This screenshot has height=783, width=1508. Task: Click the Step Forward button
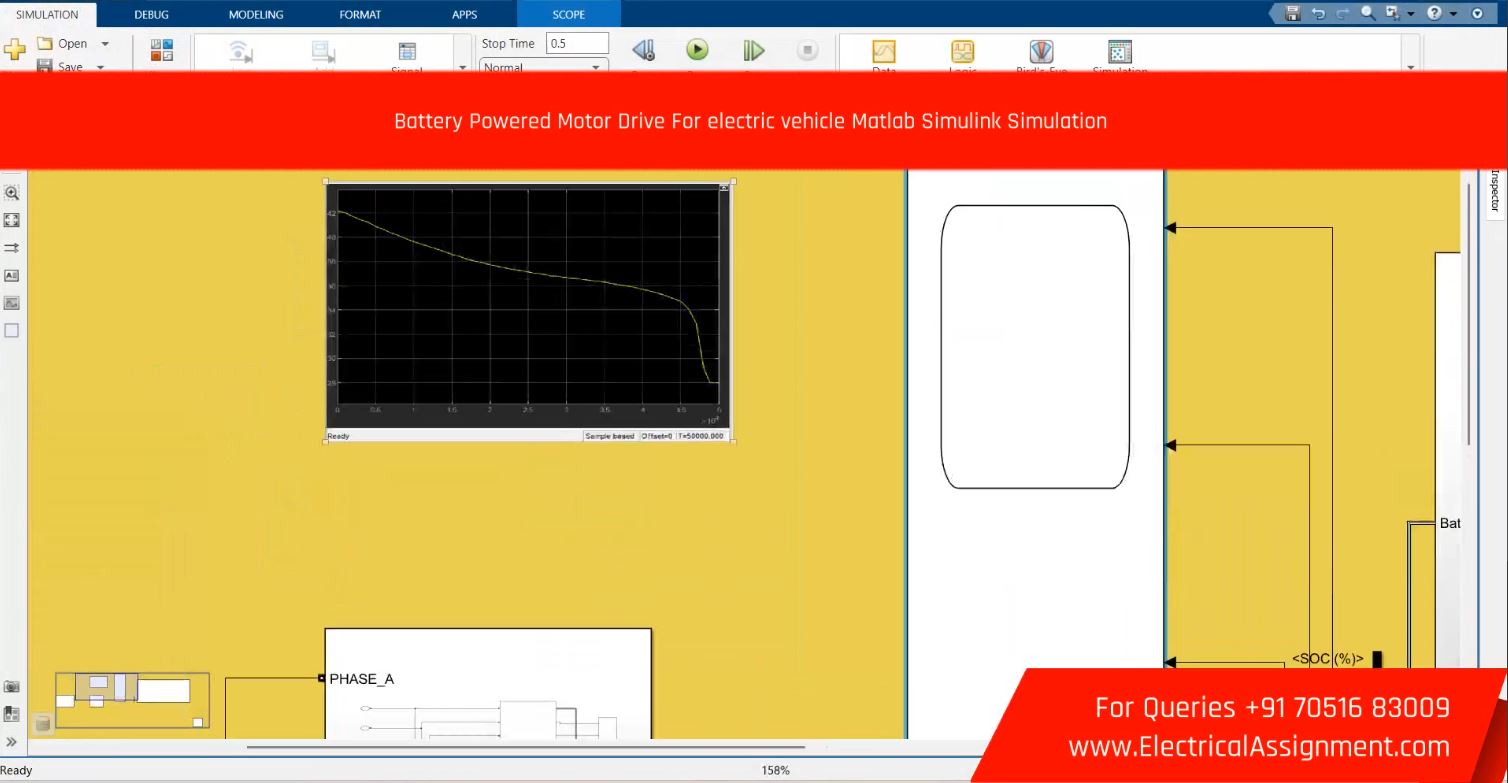tap(753, 50)
